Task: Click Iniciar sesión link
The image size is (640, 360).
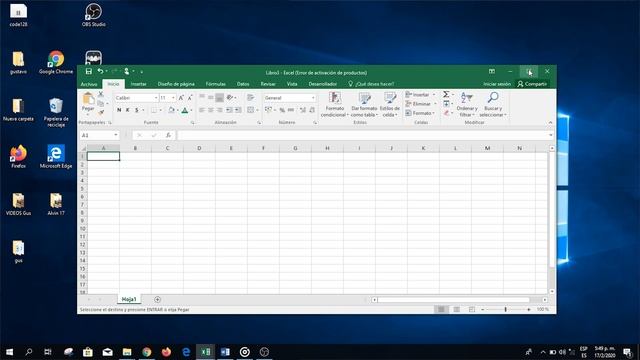Action: pyautogui.click(x=497, y=84)
